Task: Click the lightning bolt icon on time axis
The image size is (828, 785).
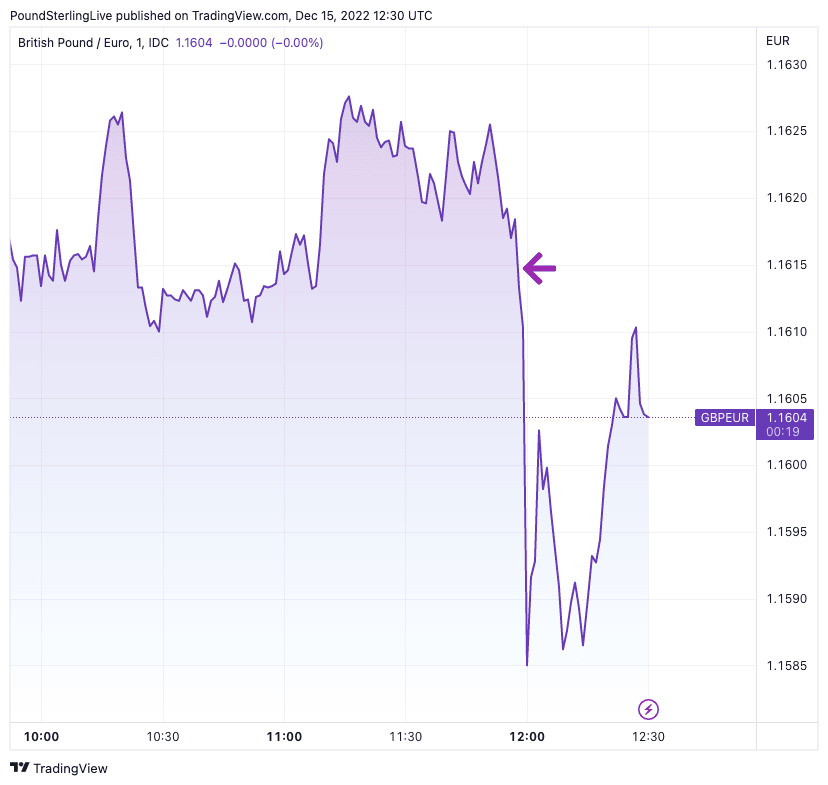Action: 649,710
